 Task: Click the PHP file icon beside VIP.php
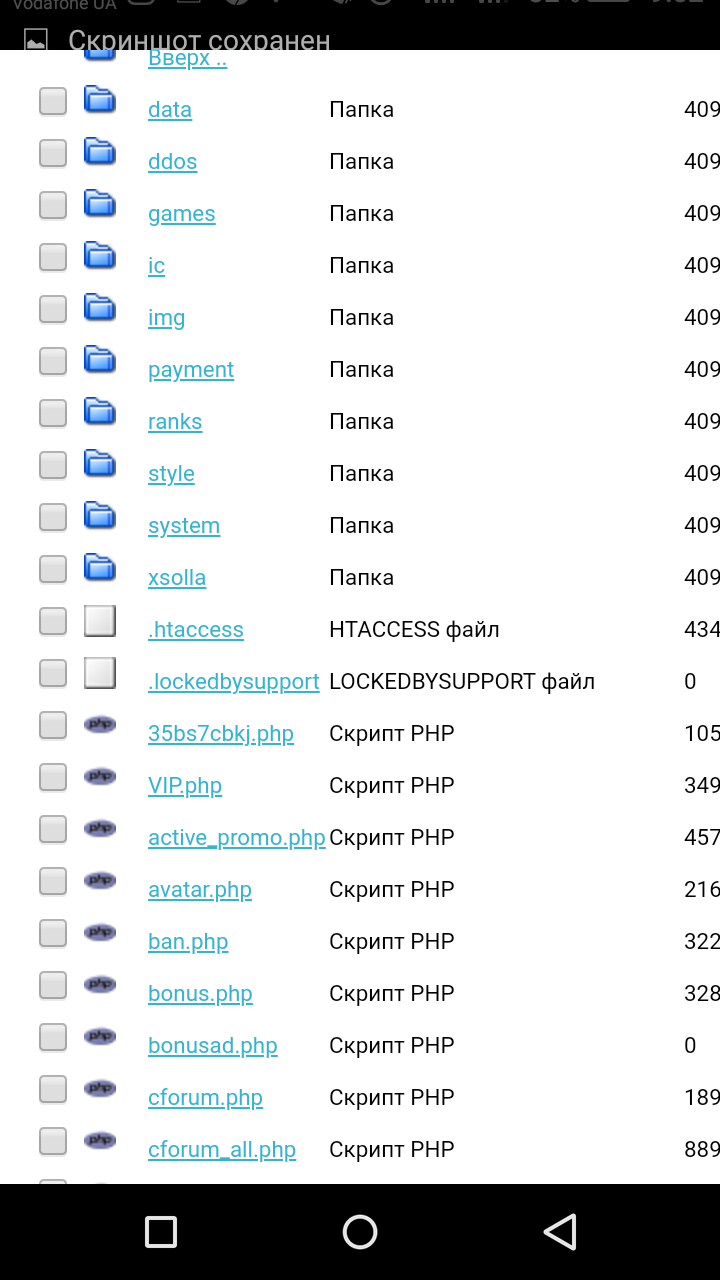[100, 776]
